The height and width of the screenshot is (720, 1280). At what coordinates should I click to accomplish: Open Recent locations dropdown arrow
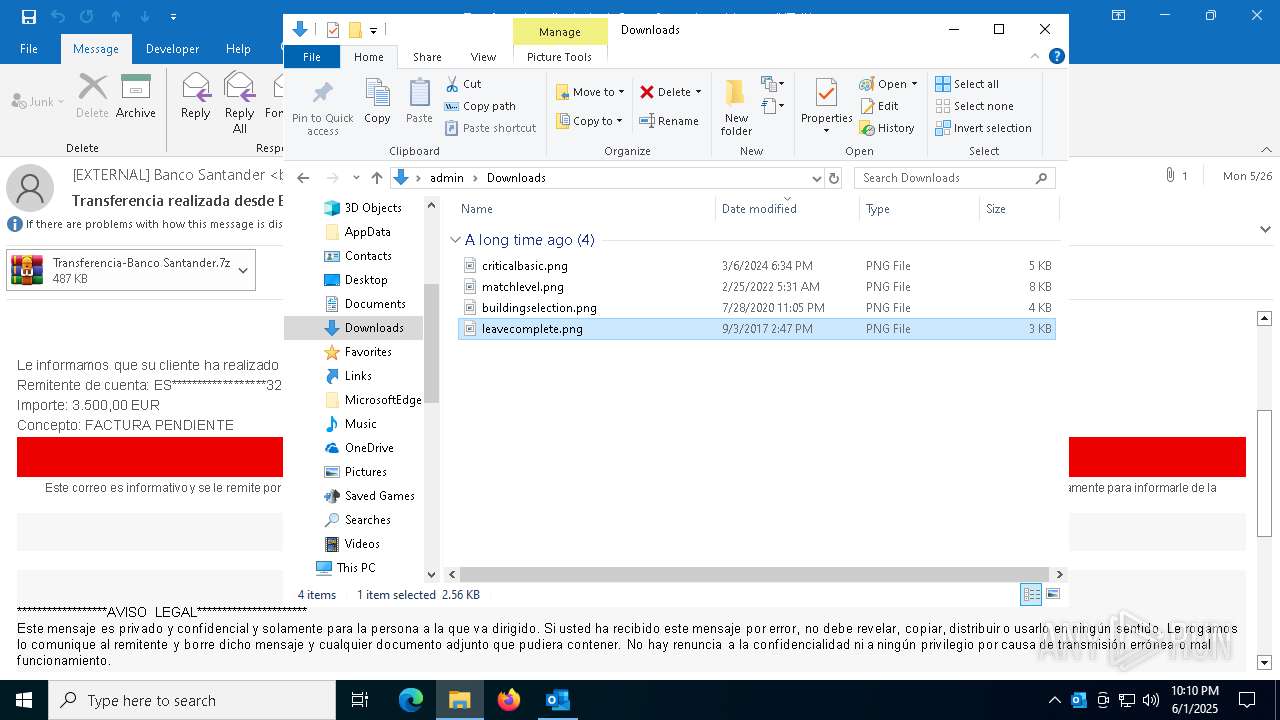tap(356, 178)
